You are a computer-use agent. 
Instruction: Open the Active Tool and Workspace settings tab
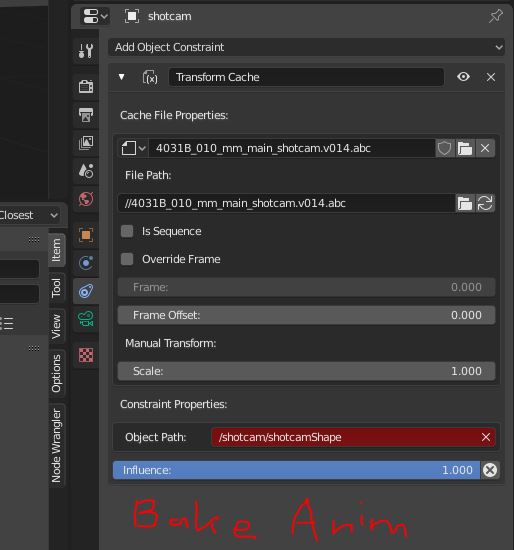pos(86,51)
